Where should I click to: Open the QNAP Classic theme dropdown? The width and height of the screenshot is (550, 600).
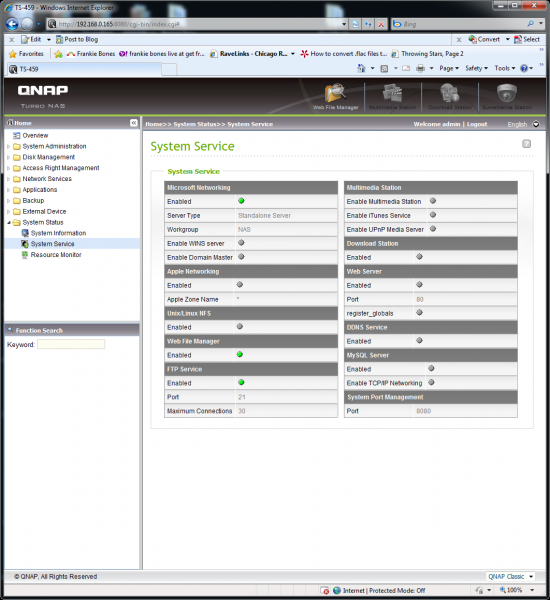click(530, 576)
